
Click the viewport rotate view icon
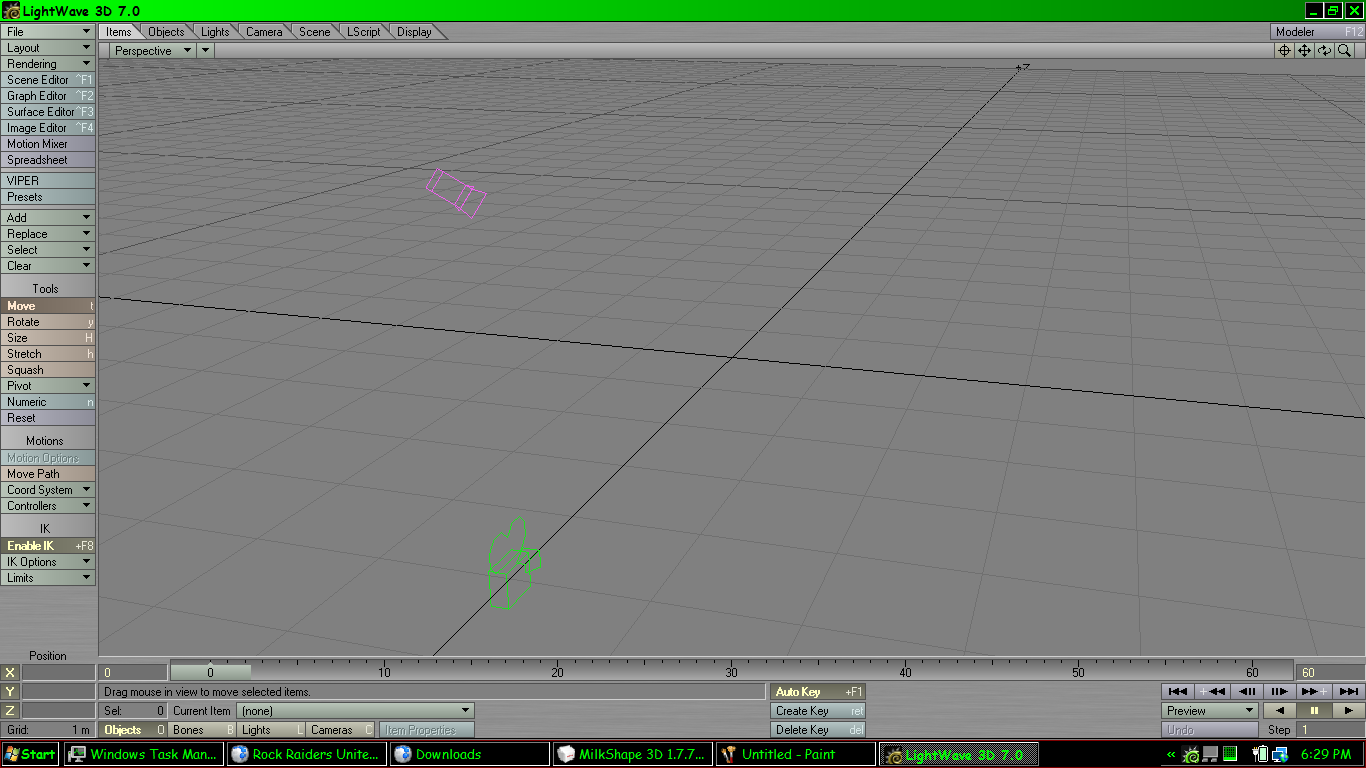pos(1325,51)
